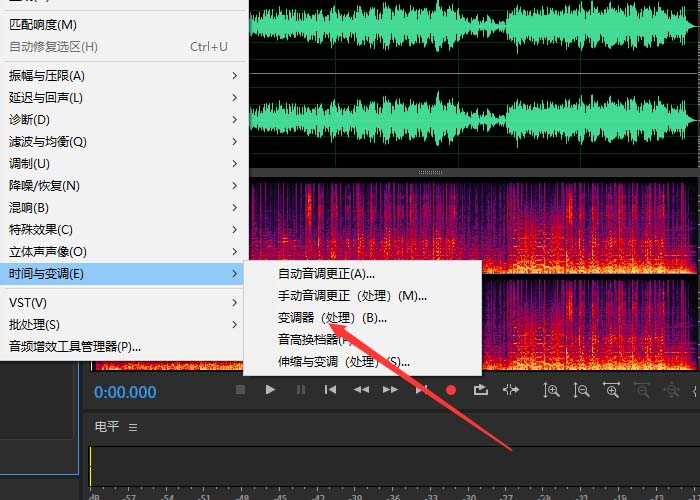Click the 0:00.000 timecode display
700x500 pixels.
[x=126, y=392]
